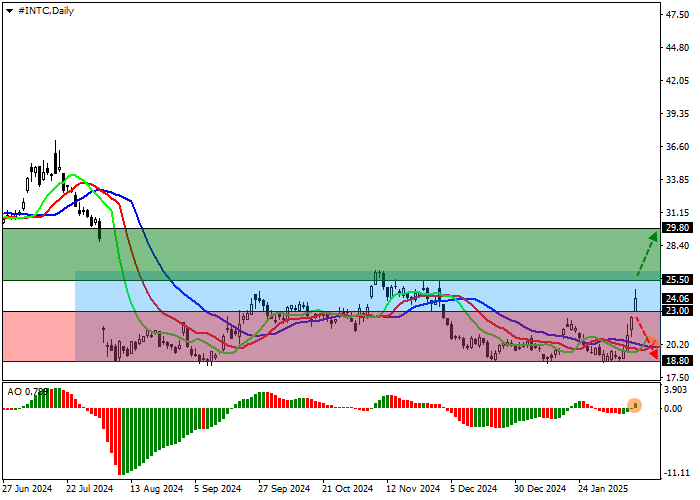This screenshot has height=500, width=700.
Task: Click the 12 Nov 2024 date label
Action: click(x=412, y=490)
